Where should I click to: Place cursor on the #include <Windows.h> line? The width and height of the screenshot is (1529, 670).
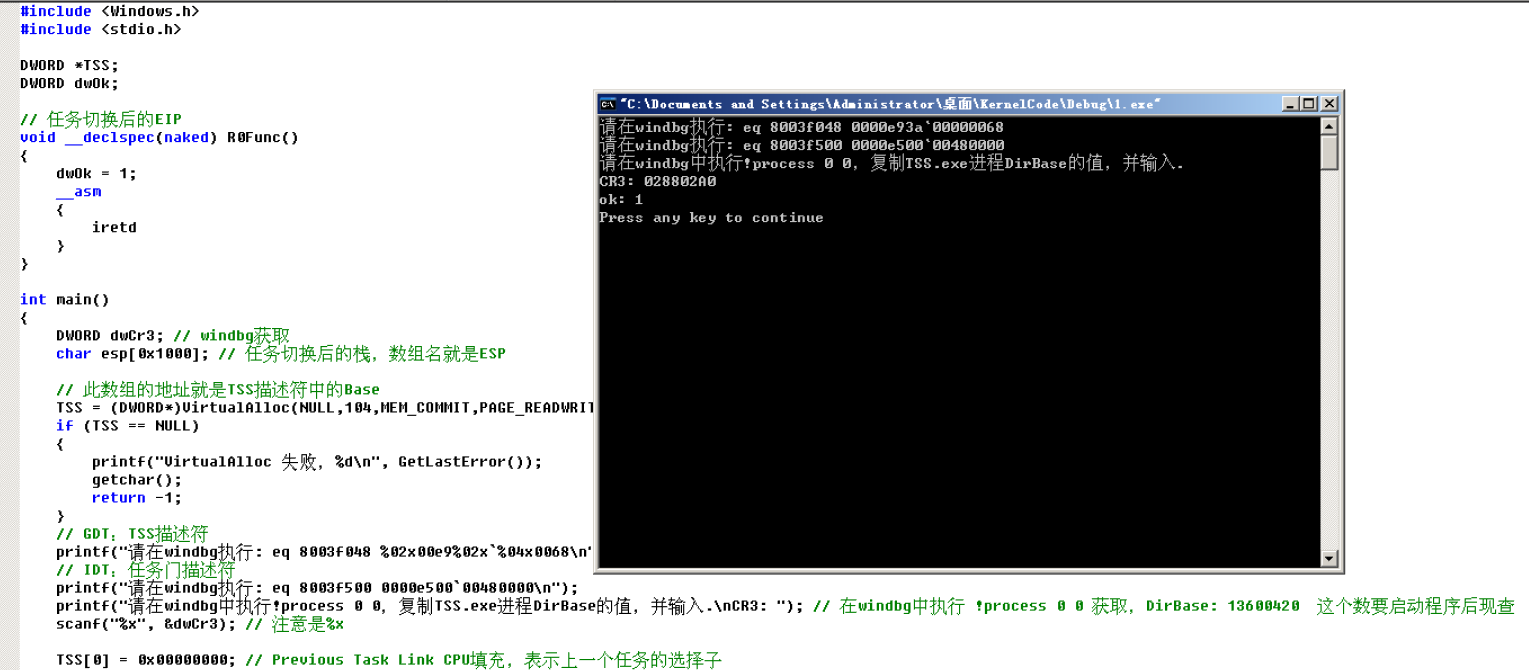click(110, 11)
